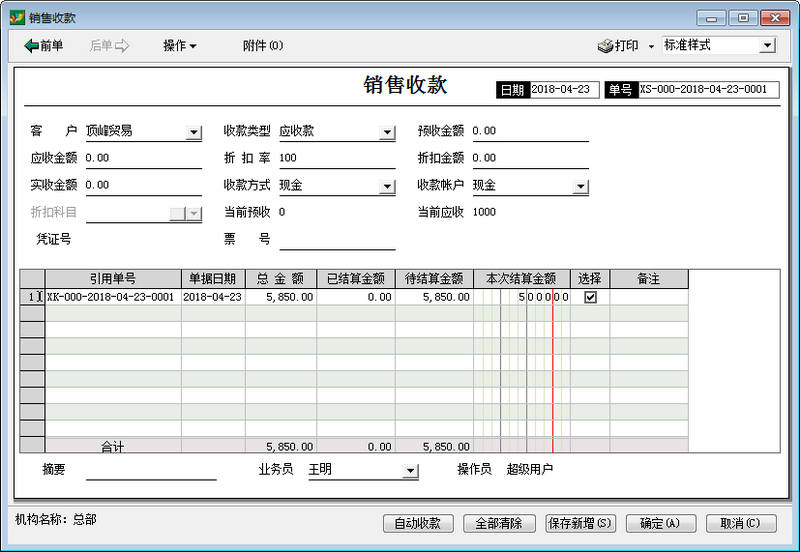
Task: Open 附件(0) attachments
Action: click(x=262, y=46)
